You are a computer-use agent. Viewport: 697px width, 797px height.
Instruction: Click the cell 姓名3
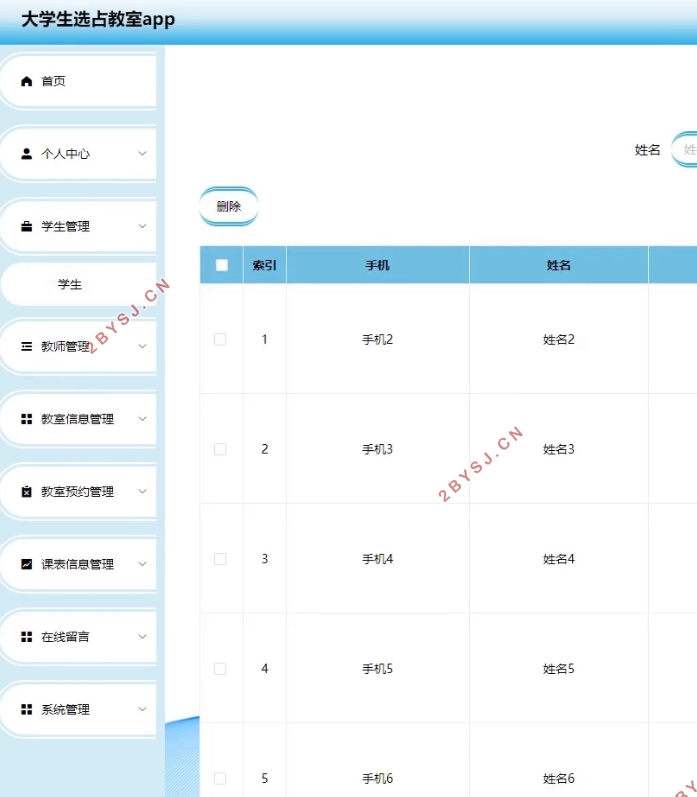(559, 449)
